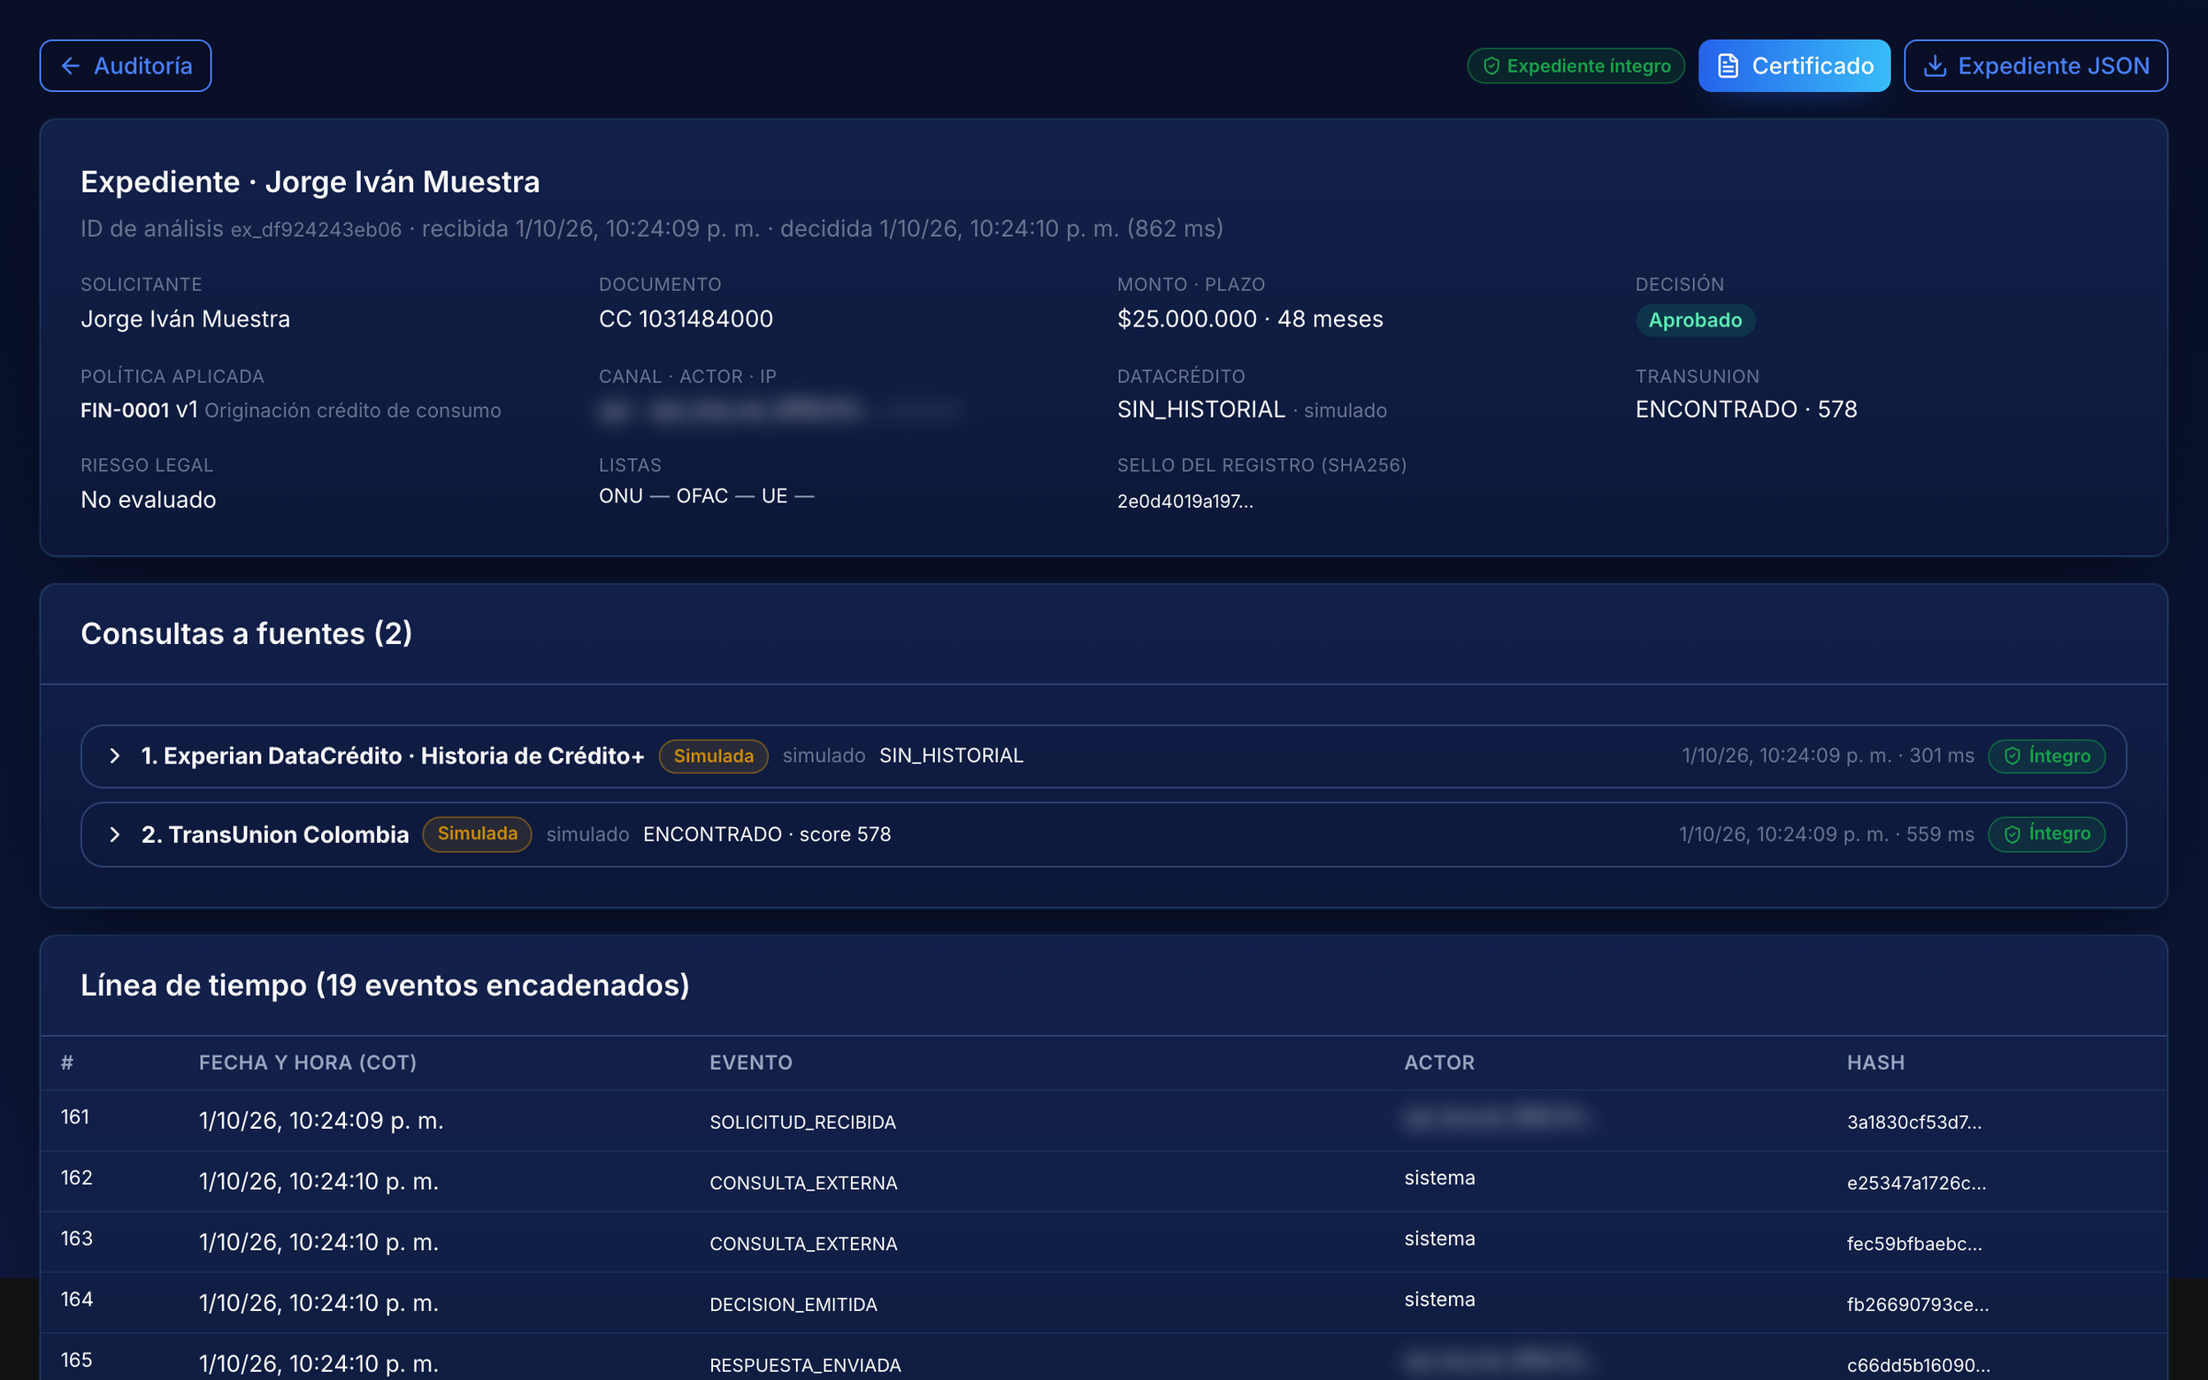Image resolution: width=2208 pixels, height=1380 pixels.
Task: Click DECISION_EMITIDA event in row 164
Action: pos(793,1305)
